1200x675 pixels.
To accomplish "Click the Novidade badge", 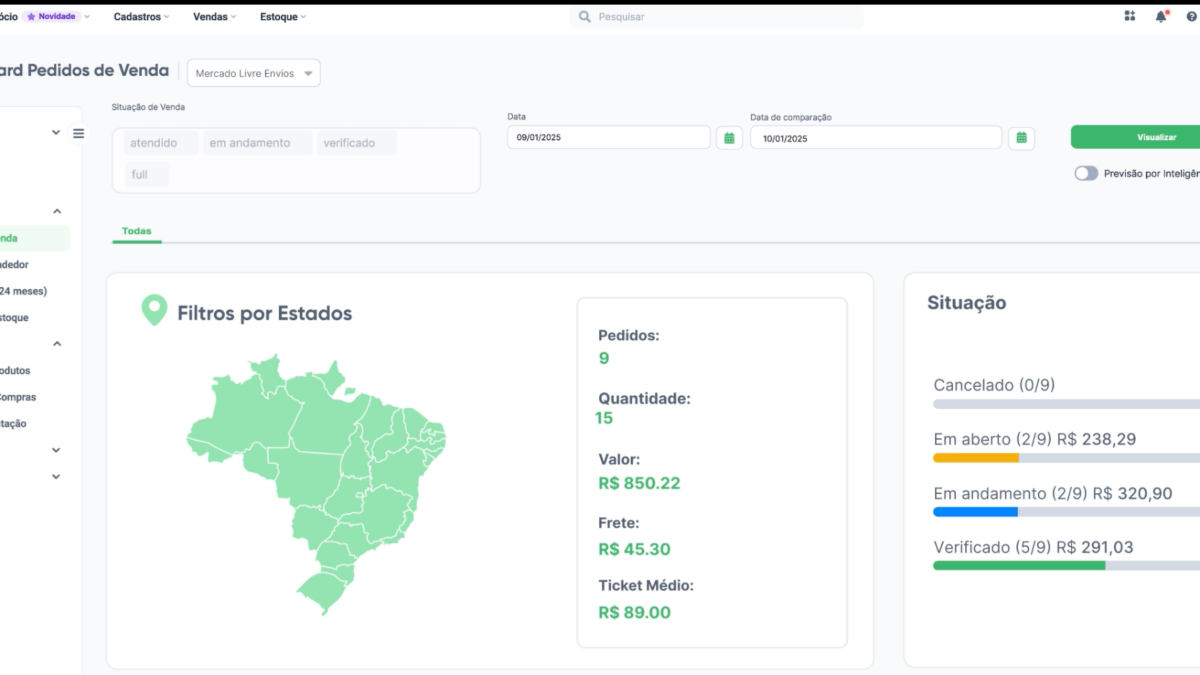I will click(52, 16).
